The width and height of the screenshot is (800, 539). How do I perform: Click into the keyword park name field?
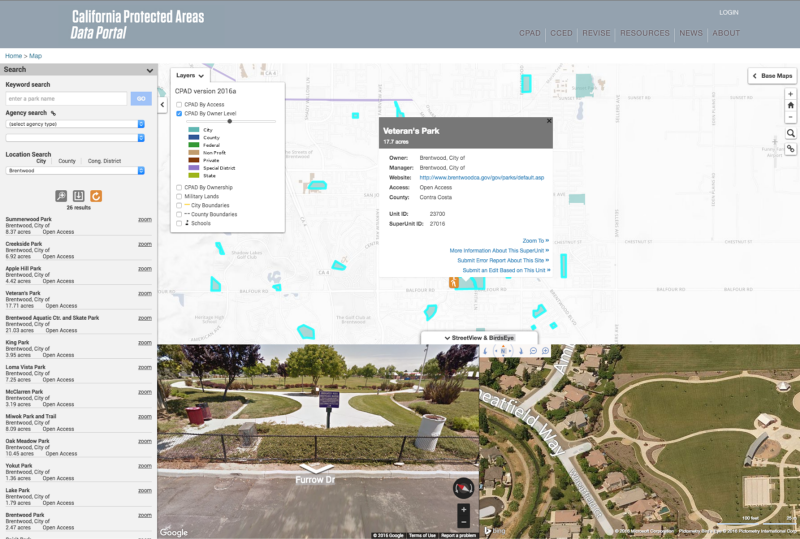[x=66, y=99]
